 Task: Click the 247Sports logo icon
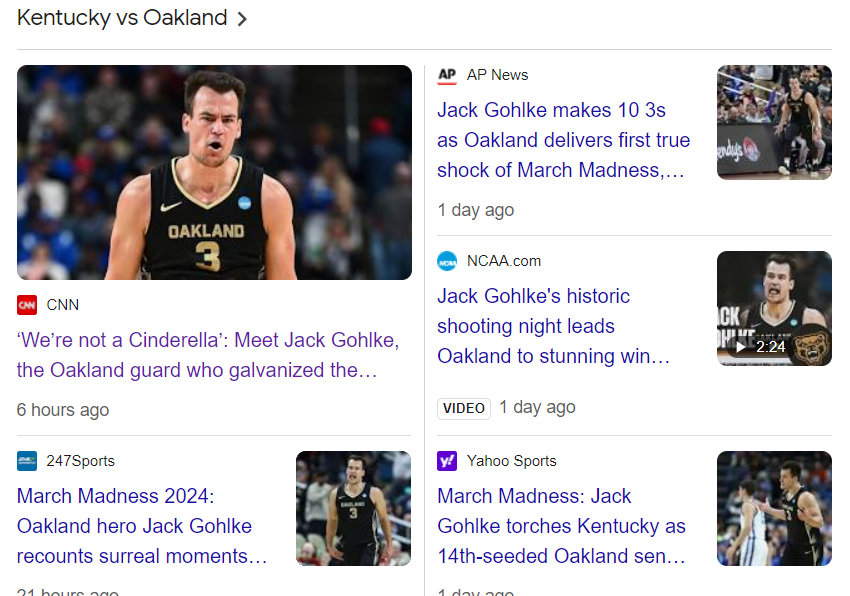click(27, 461)
